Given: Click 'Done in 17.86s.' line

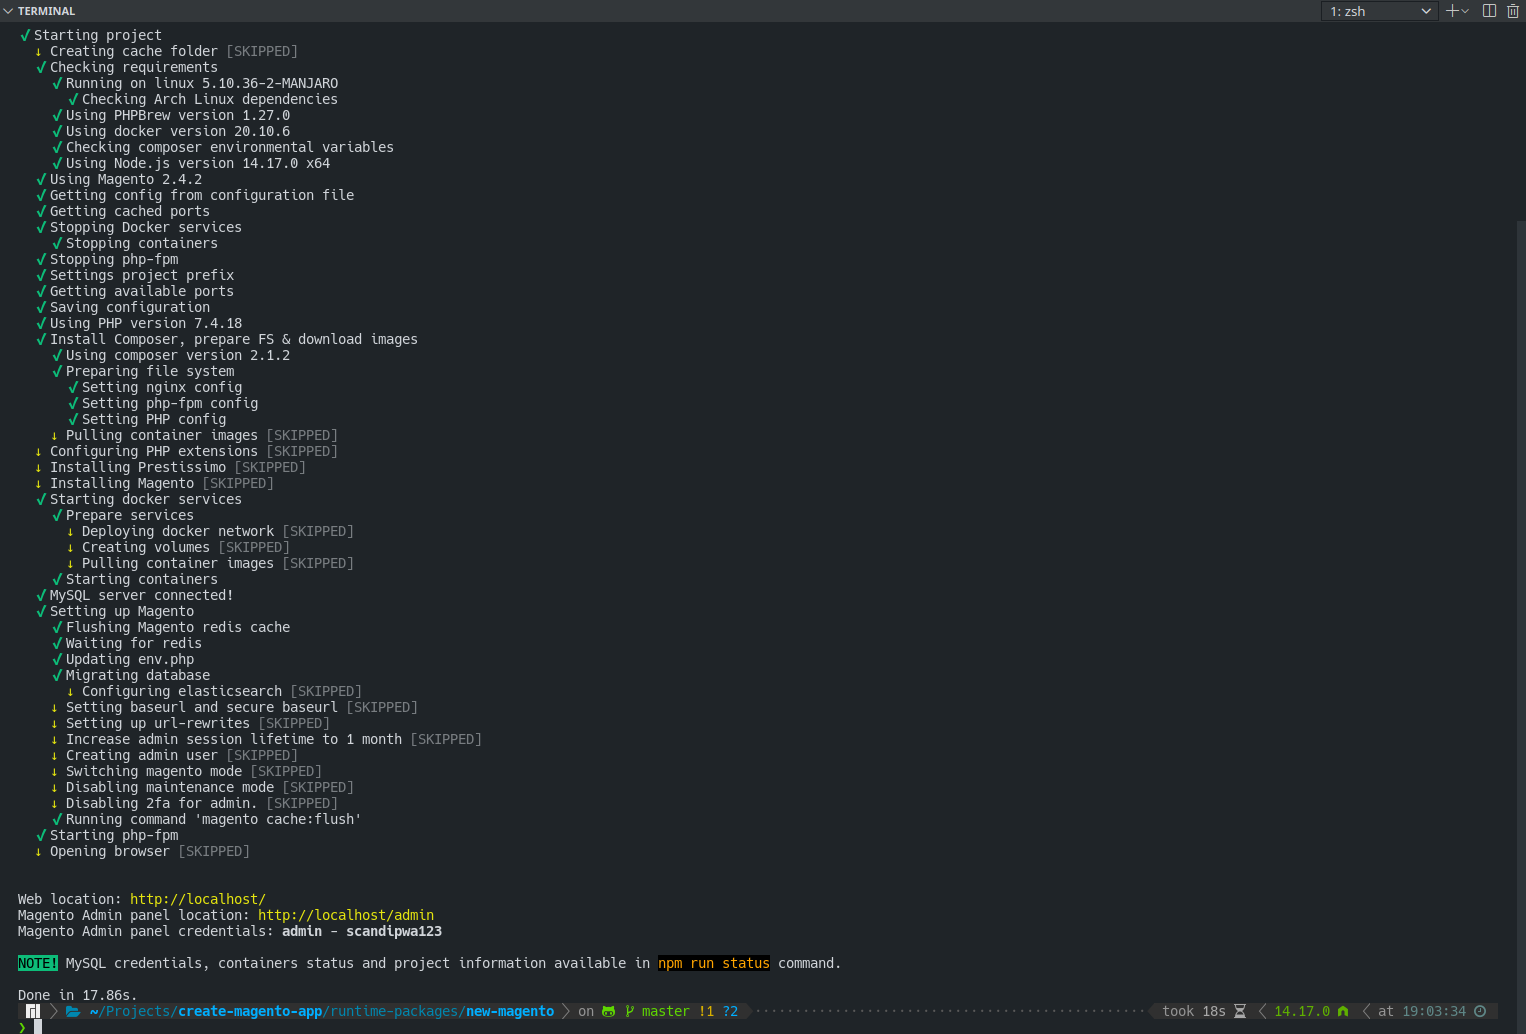Looking at the screenshot, I should tap(78, 995).
